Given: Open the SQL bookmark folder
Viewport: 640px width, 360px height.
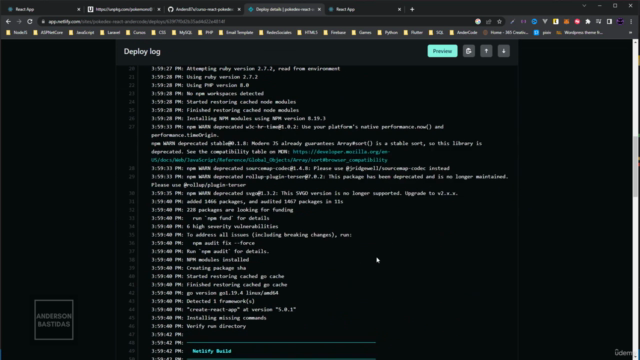Looking at the screenshot, I should (436, 32).
